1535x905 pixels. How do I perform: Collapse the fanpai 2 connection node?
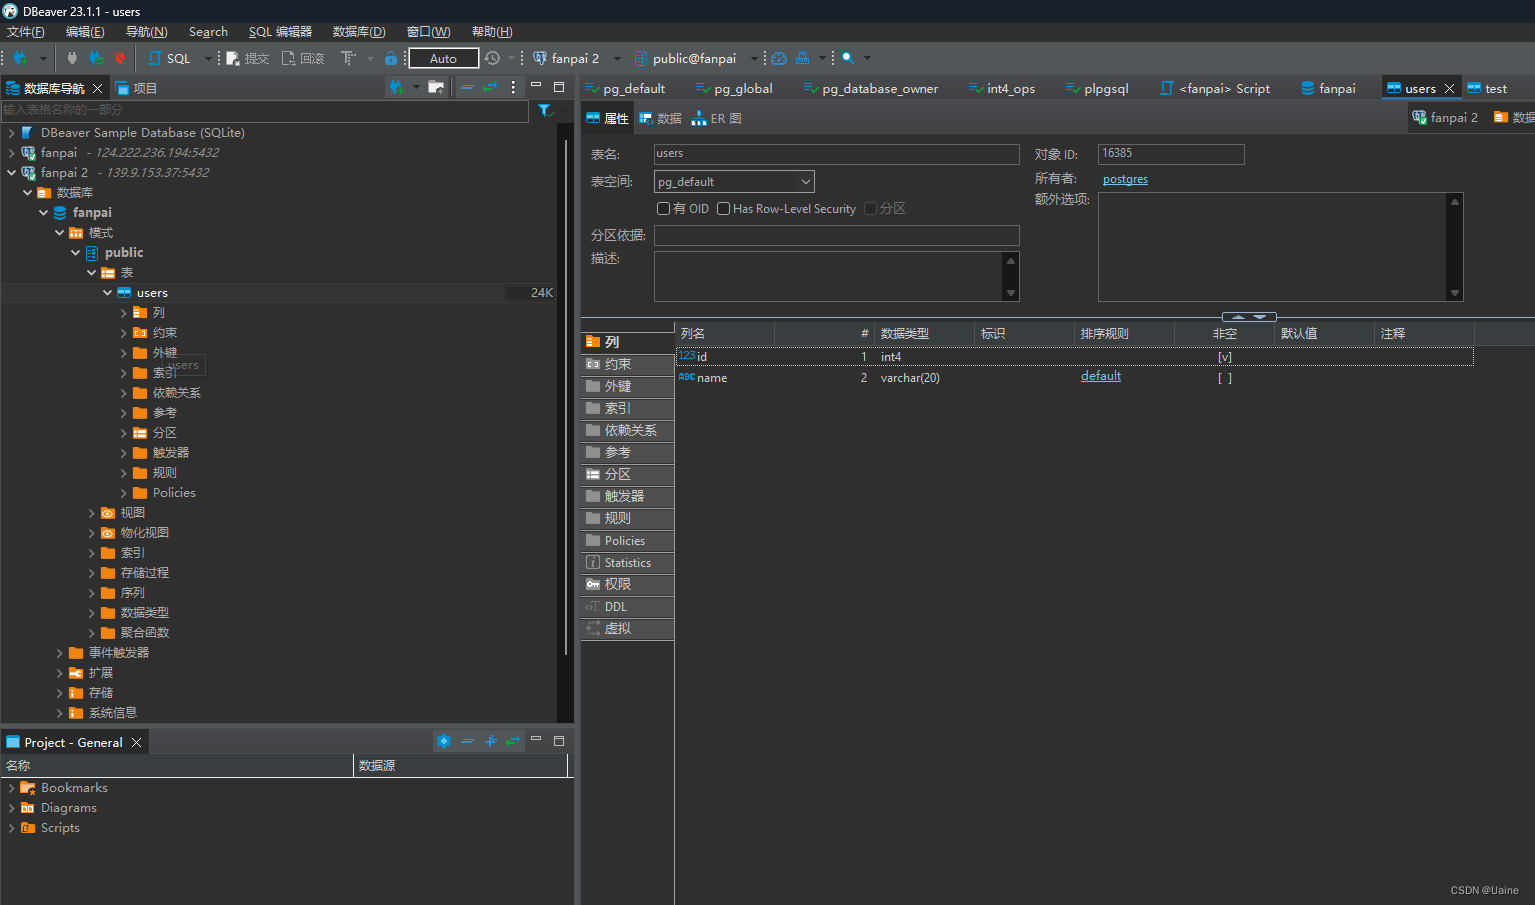pos(11,172)
